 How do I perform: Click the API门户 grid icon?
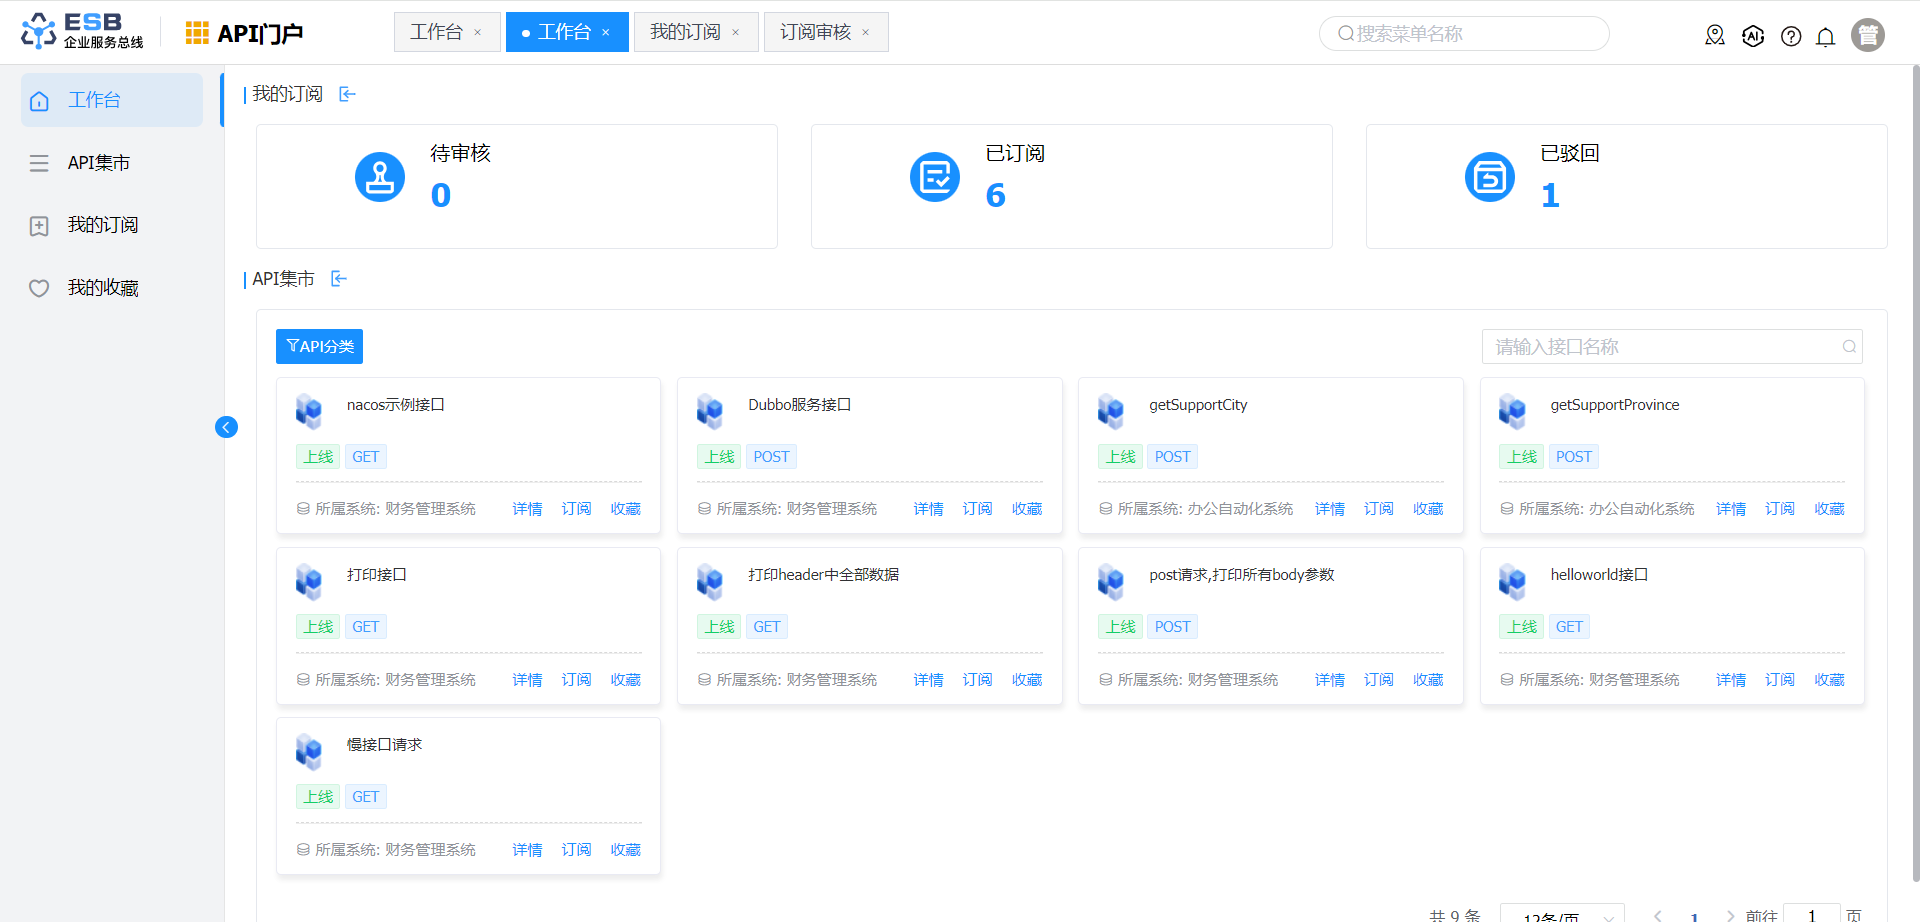197,33
